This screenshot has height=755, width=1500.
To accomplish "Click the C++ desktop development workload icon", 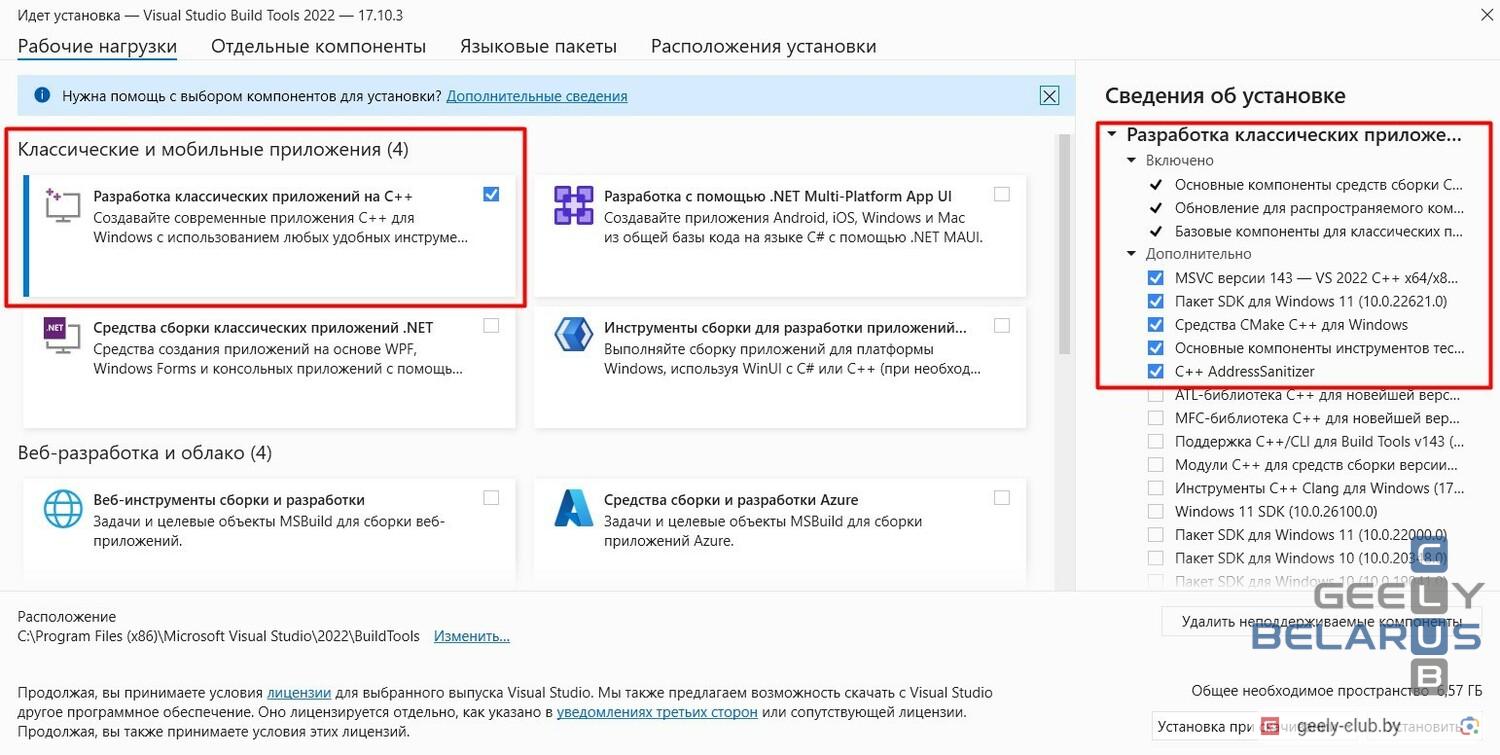I will click(62, 205).
